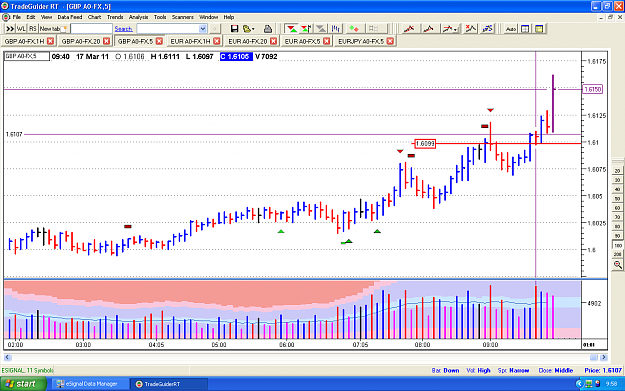This screenshot has width=625, height=391.
Task: Close the GBP A0-FX,1H tab
Action: (50, 41)
